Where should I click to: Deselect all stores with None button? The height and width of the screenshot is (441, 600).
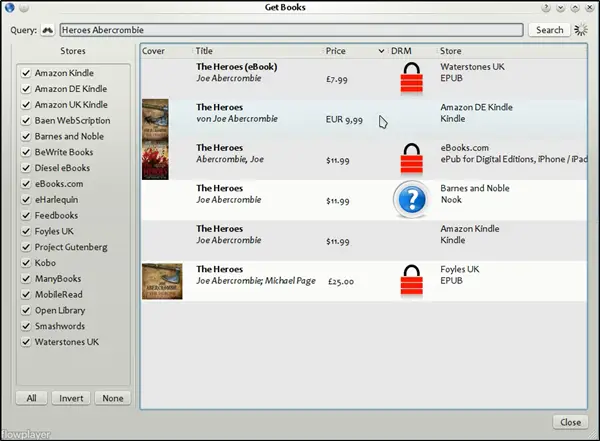tap(113, 398)
